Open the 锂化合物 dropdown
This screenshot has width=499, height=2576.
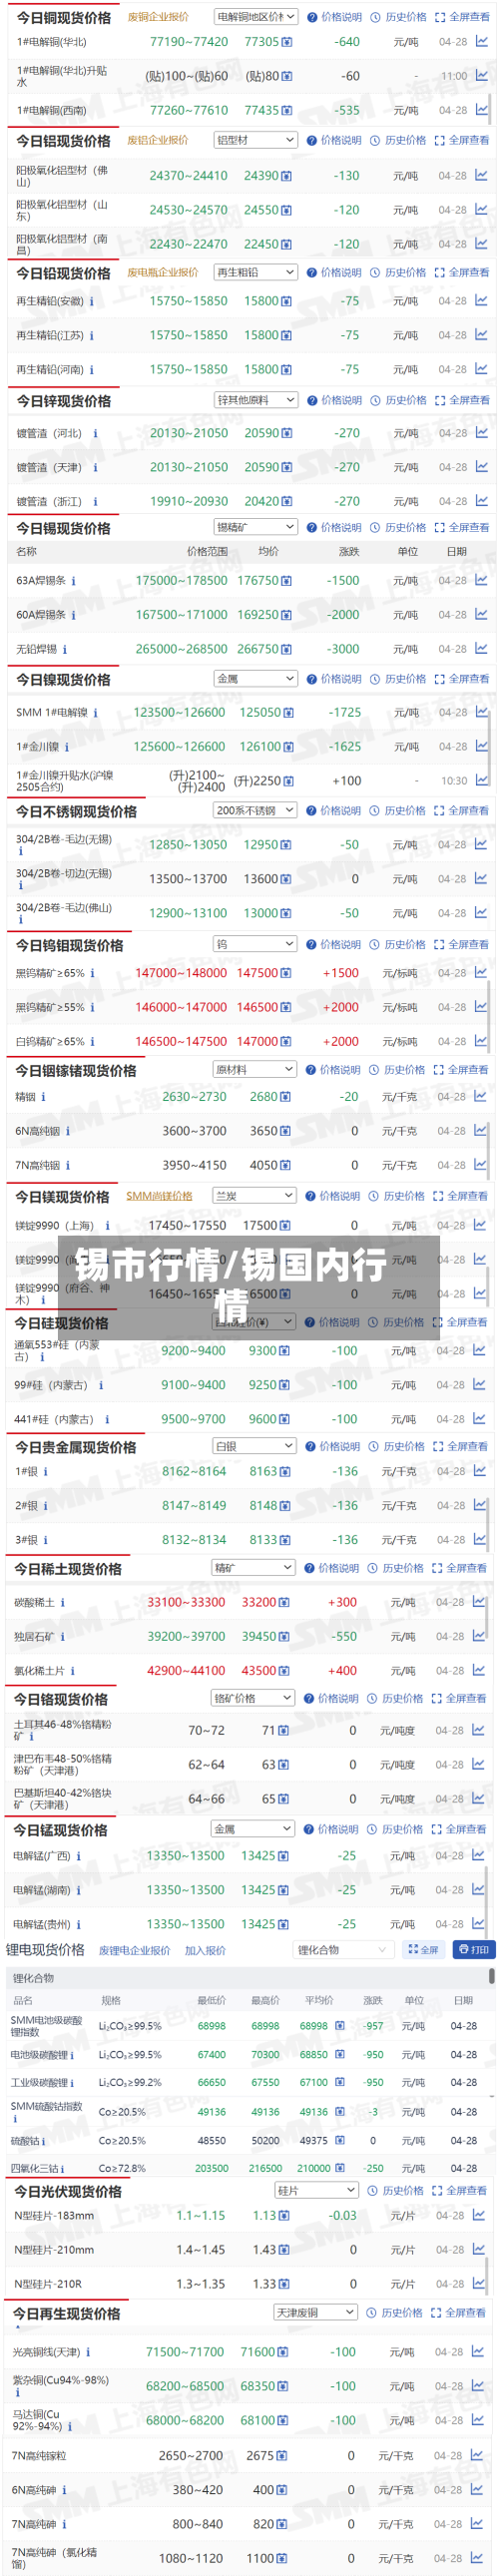pos(342,1950)
